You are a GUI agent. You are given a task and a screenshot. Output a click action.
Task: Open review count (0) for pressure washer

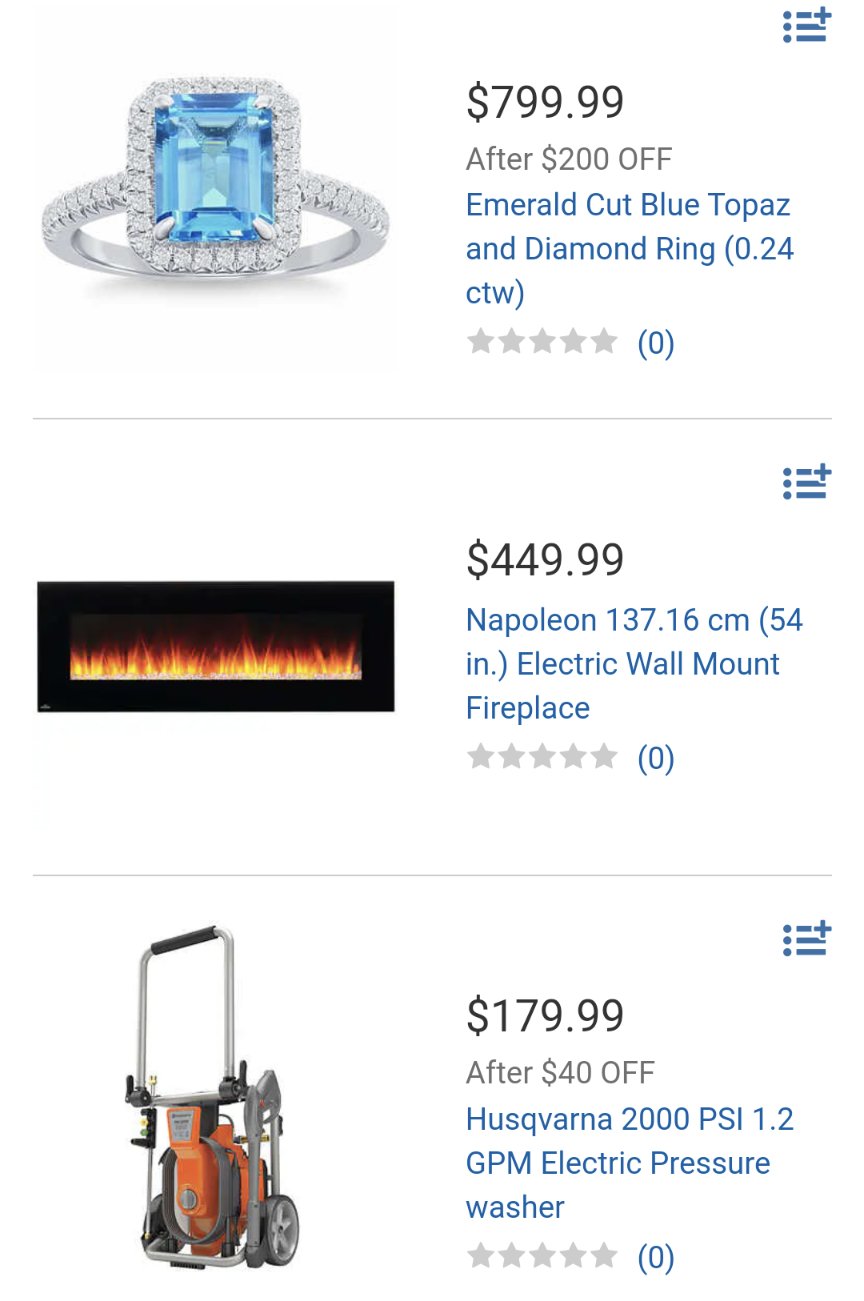656,1257
